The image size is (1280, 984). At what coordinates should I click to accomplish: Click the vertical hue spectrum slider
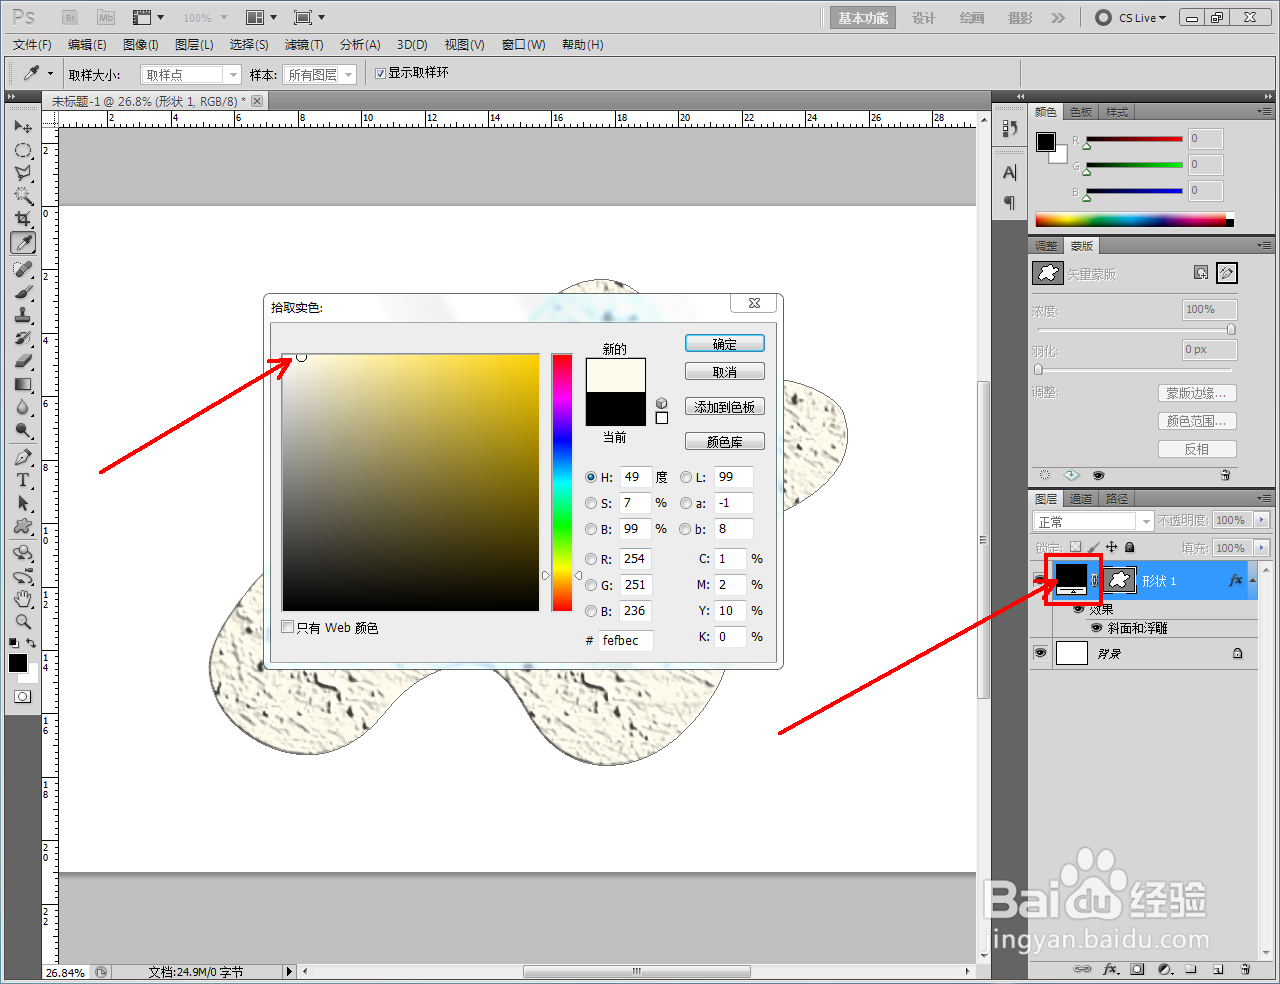pyautogui.click(x=562, y=482)
